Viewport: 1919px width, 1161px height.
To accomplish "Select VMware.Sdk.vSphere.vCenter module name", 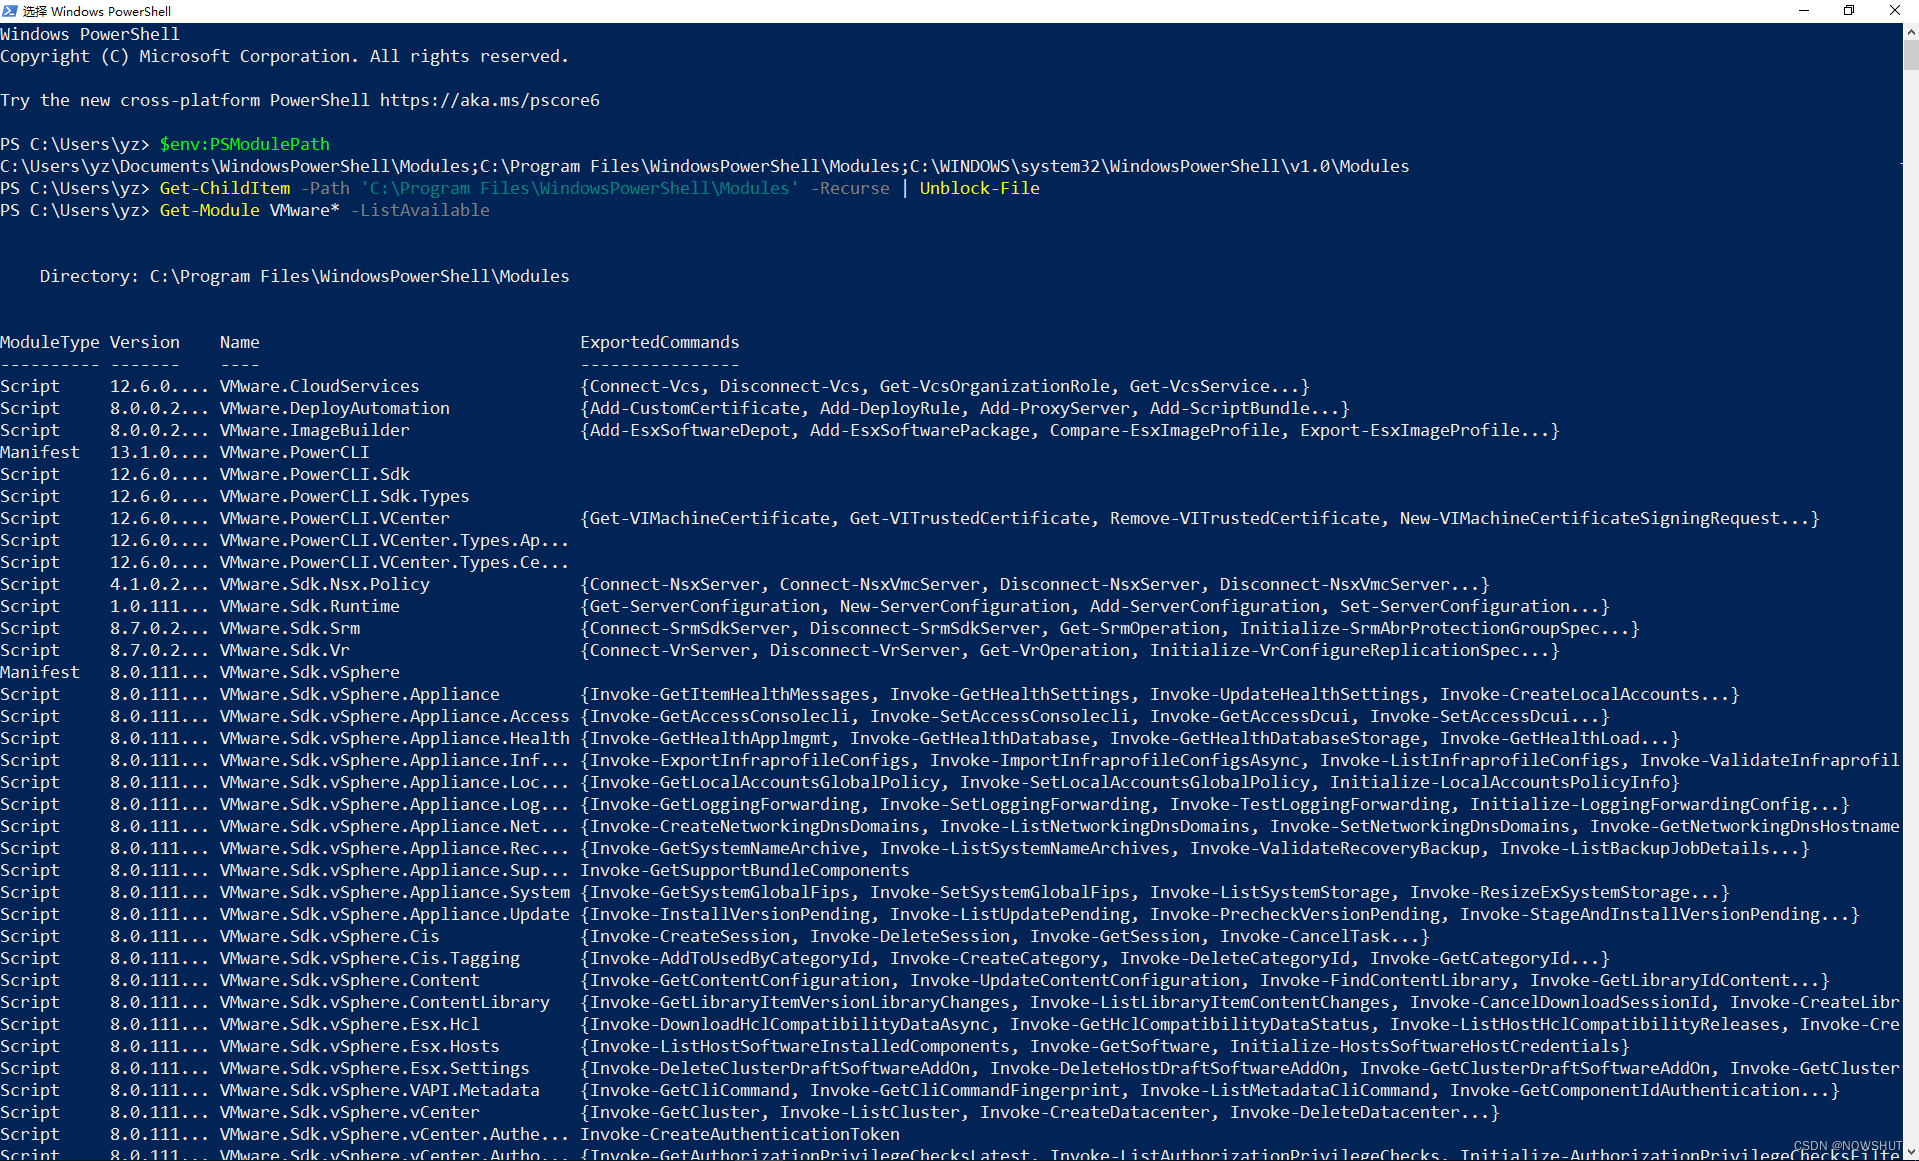I will point(350,1112).
